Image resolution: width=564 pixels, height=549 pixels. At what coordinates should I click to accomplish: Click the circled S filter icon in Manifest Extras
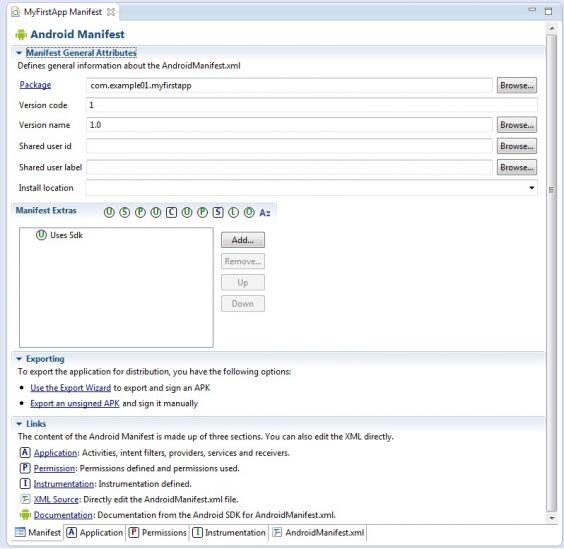[124, 213]
